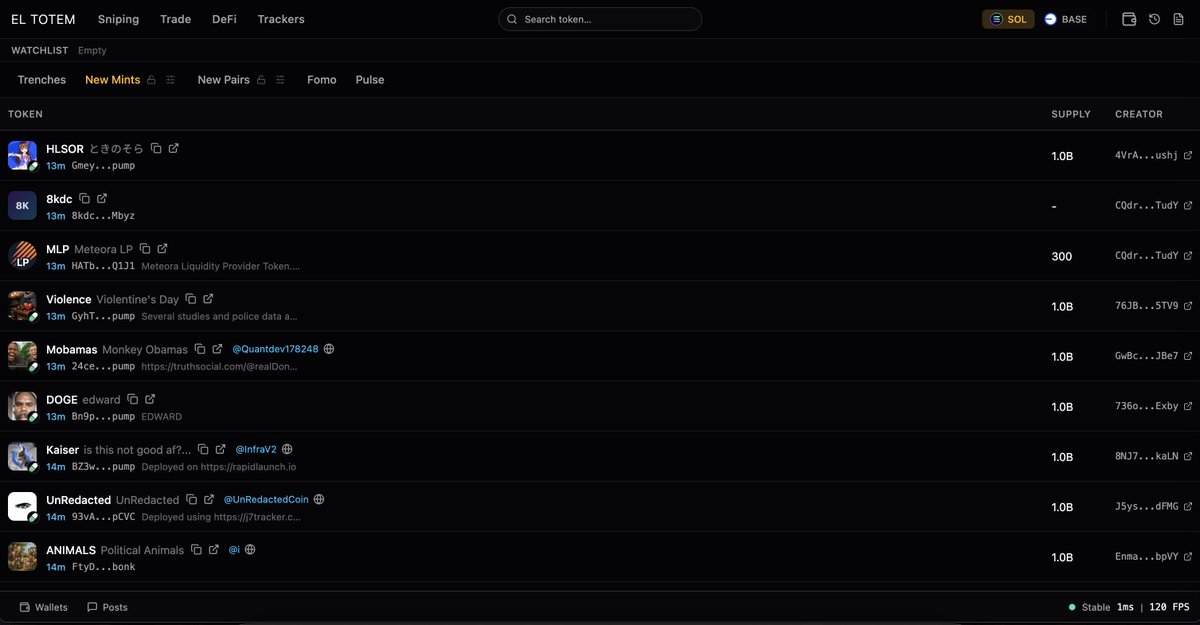The height and width of the screenshot is (625, 1200).
Task: Open the @Quantdev178248 profile link
Action: tap(275, 349)
